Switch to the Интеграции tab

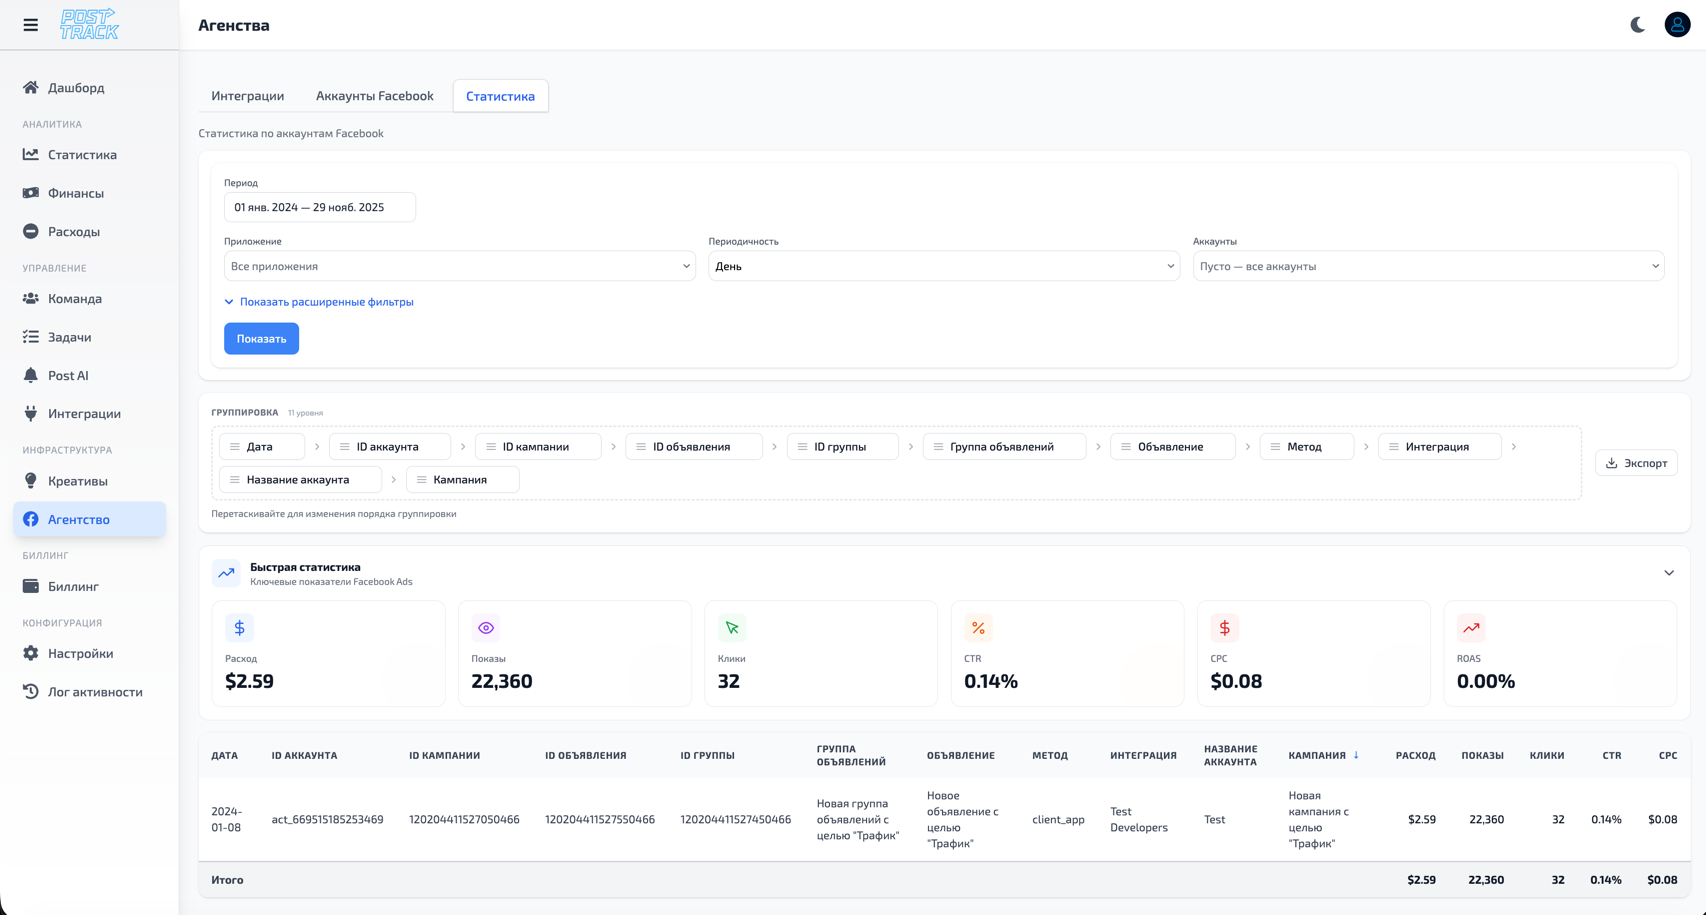(247, 96)
